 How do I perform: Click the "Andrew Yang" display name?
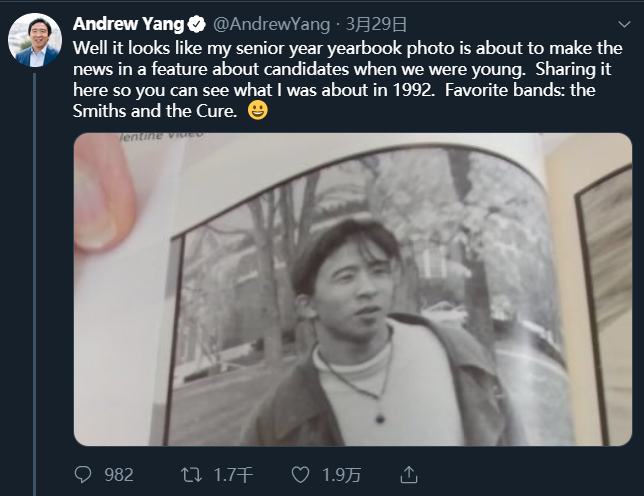[128, 24]
